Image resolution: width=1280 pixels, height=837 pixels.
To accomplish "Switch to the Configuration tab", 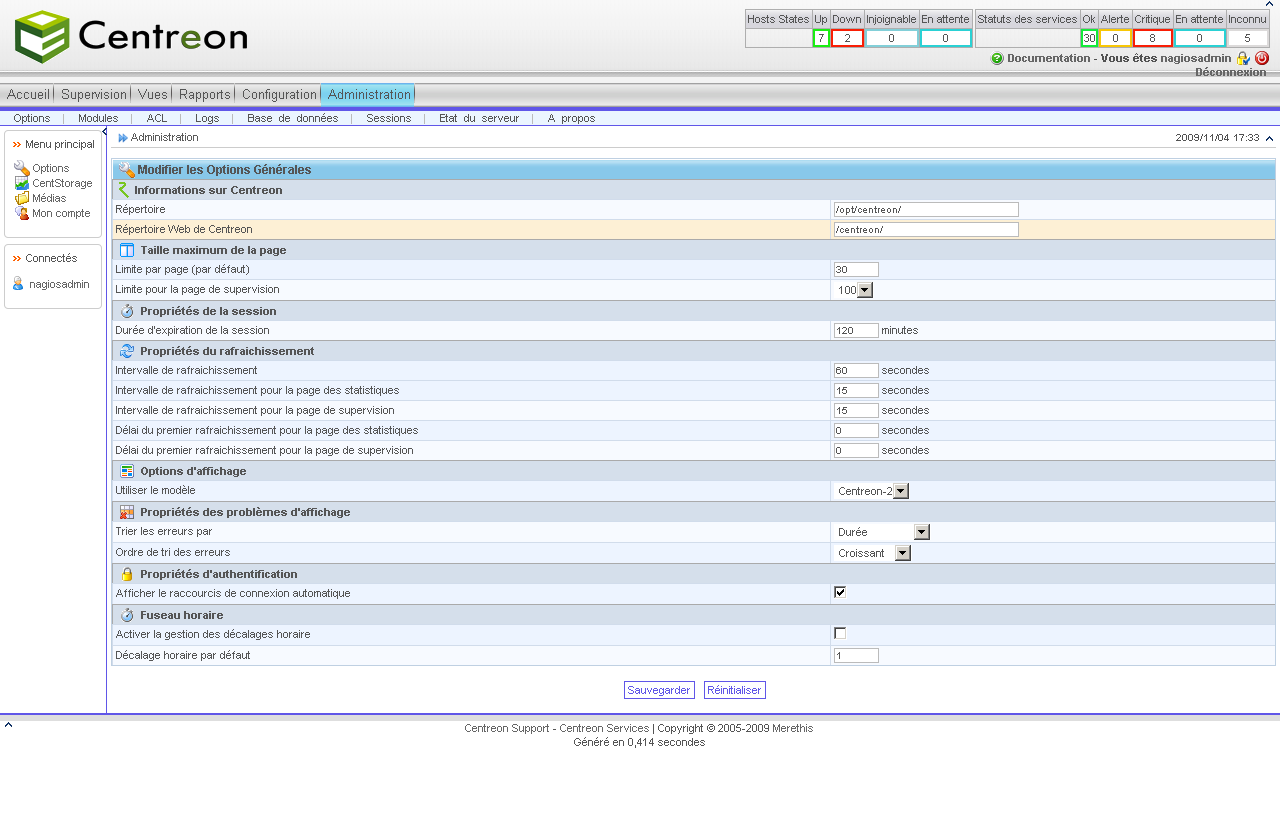I will [279, 94].
